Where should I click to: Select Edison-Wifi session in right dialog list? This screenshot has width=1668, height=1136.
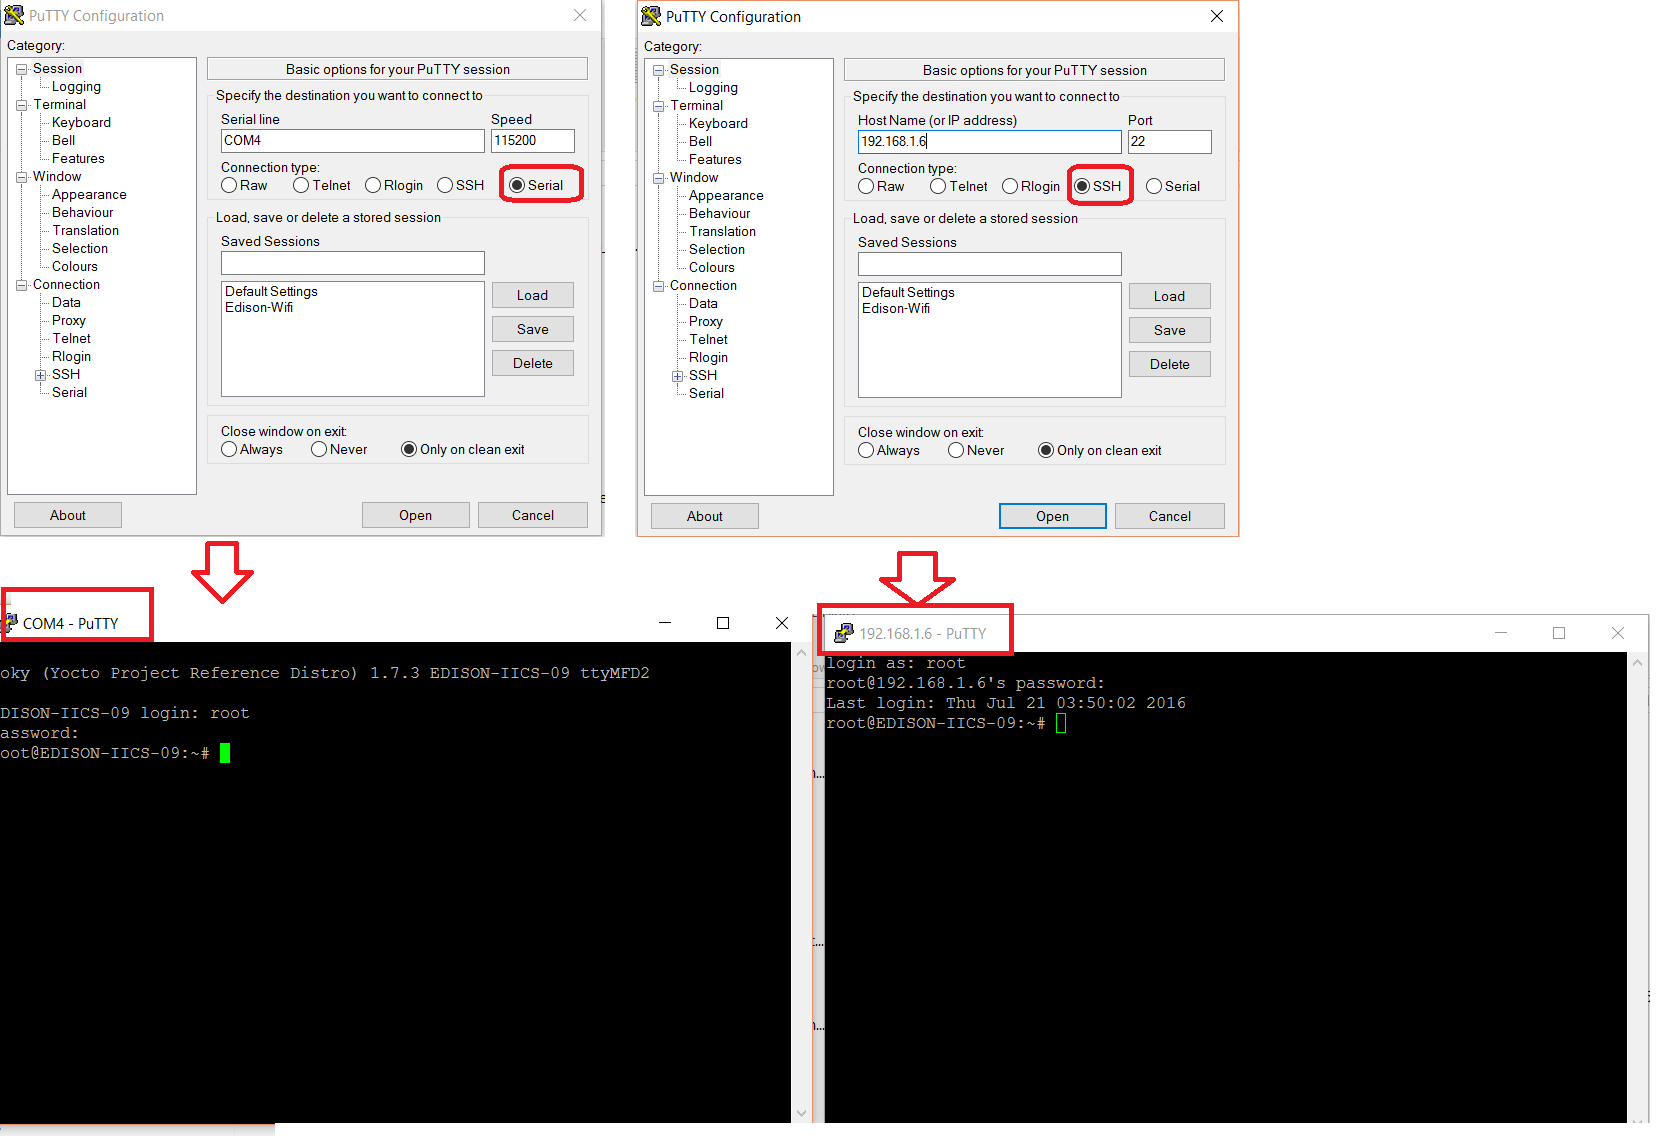896,309
